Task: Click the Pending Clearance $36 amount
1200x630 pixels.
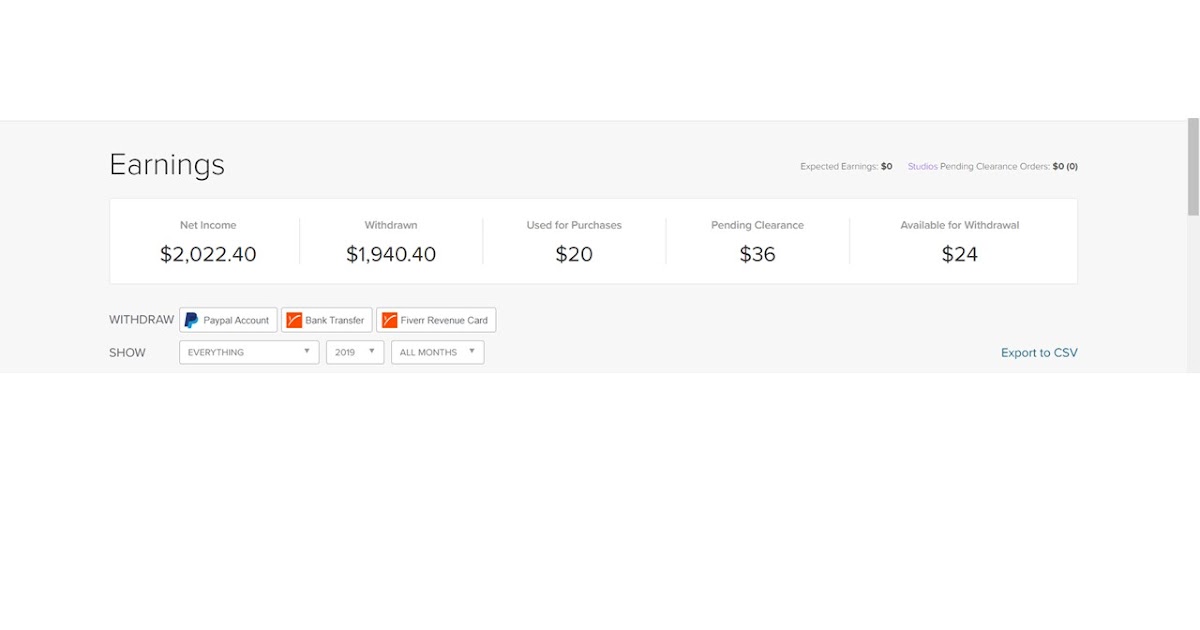Action: pos(757,254)
